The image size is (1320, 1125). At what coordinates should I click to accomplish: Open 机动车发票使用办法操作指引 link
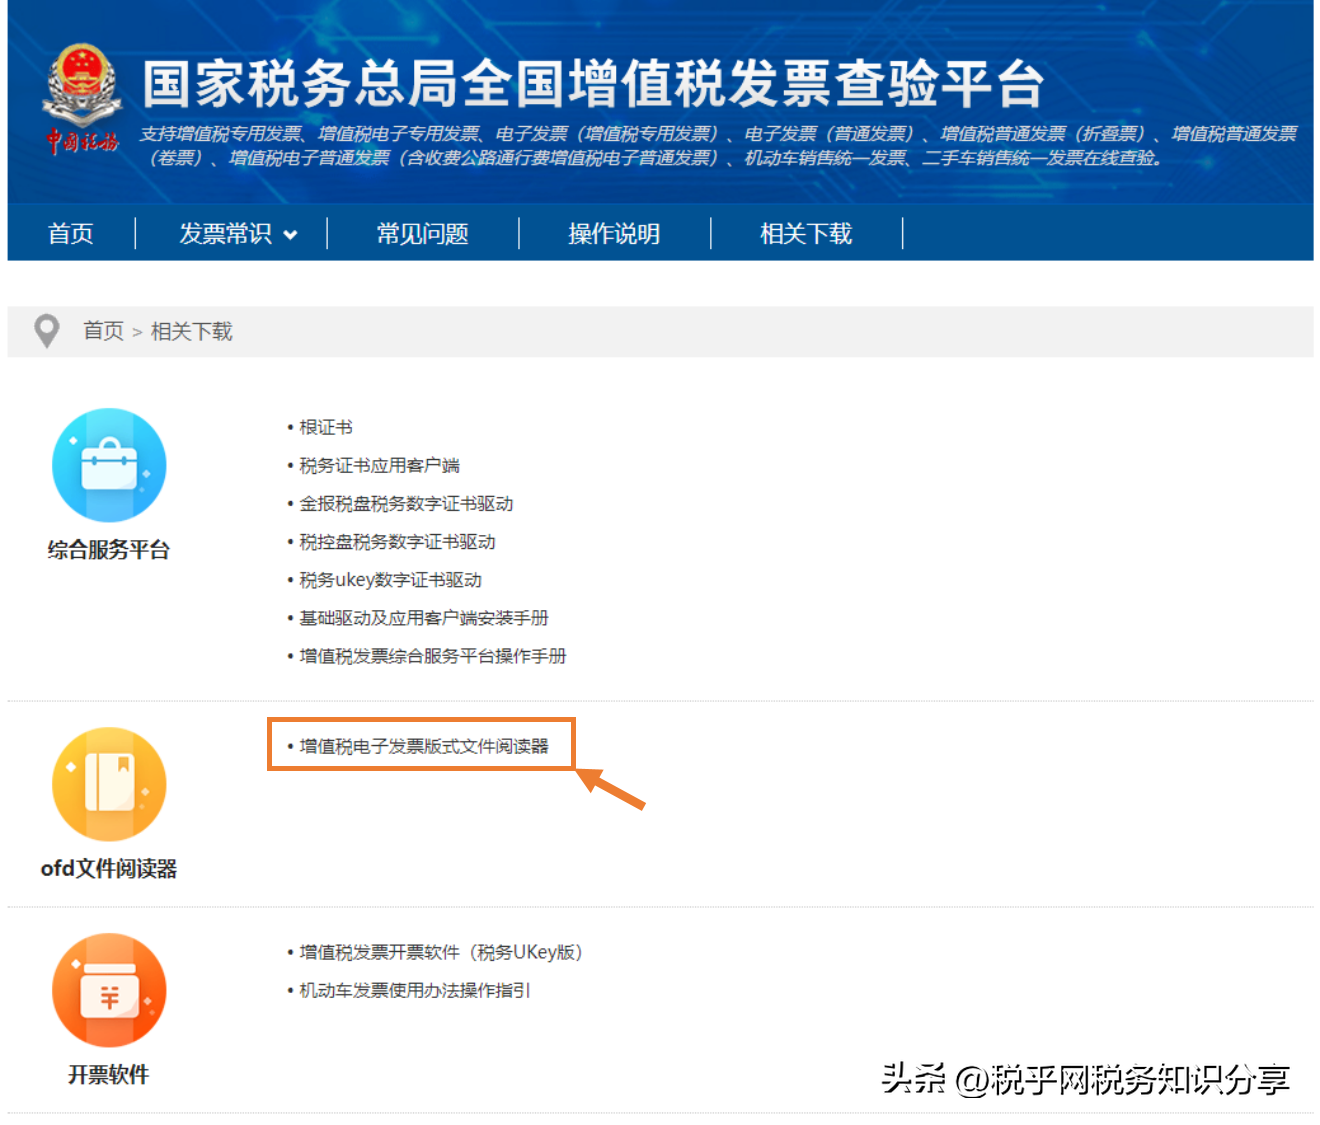point(415,990)
